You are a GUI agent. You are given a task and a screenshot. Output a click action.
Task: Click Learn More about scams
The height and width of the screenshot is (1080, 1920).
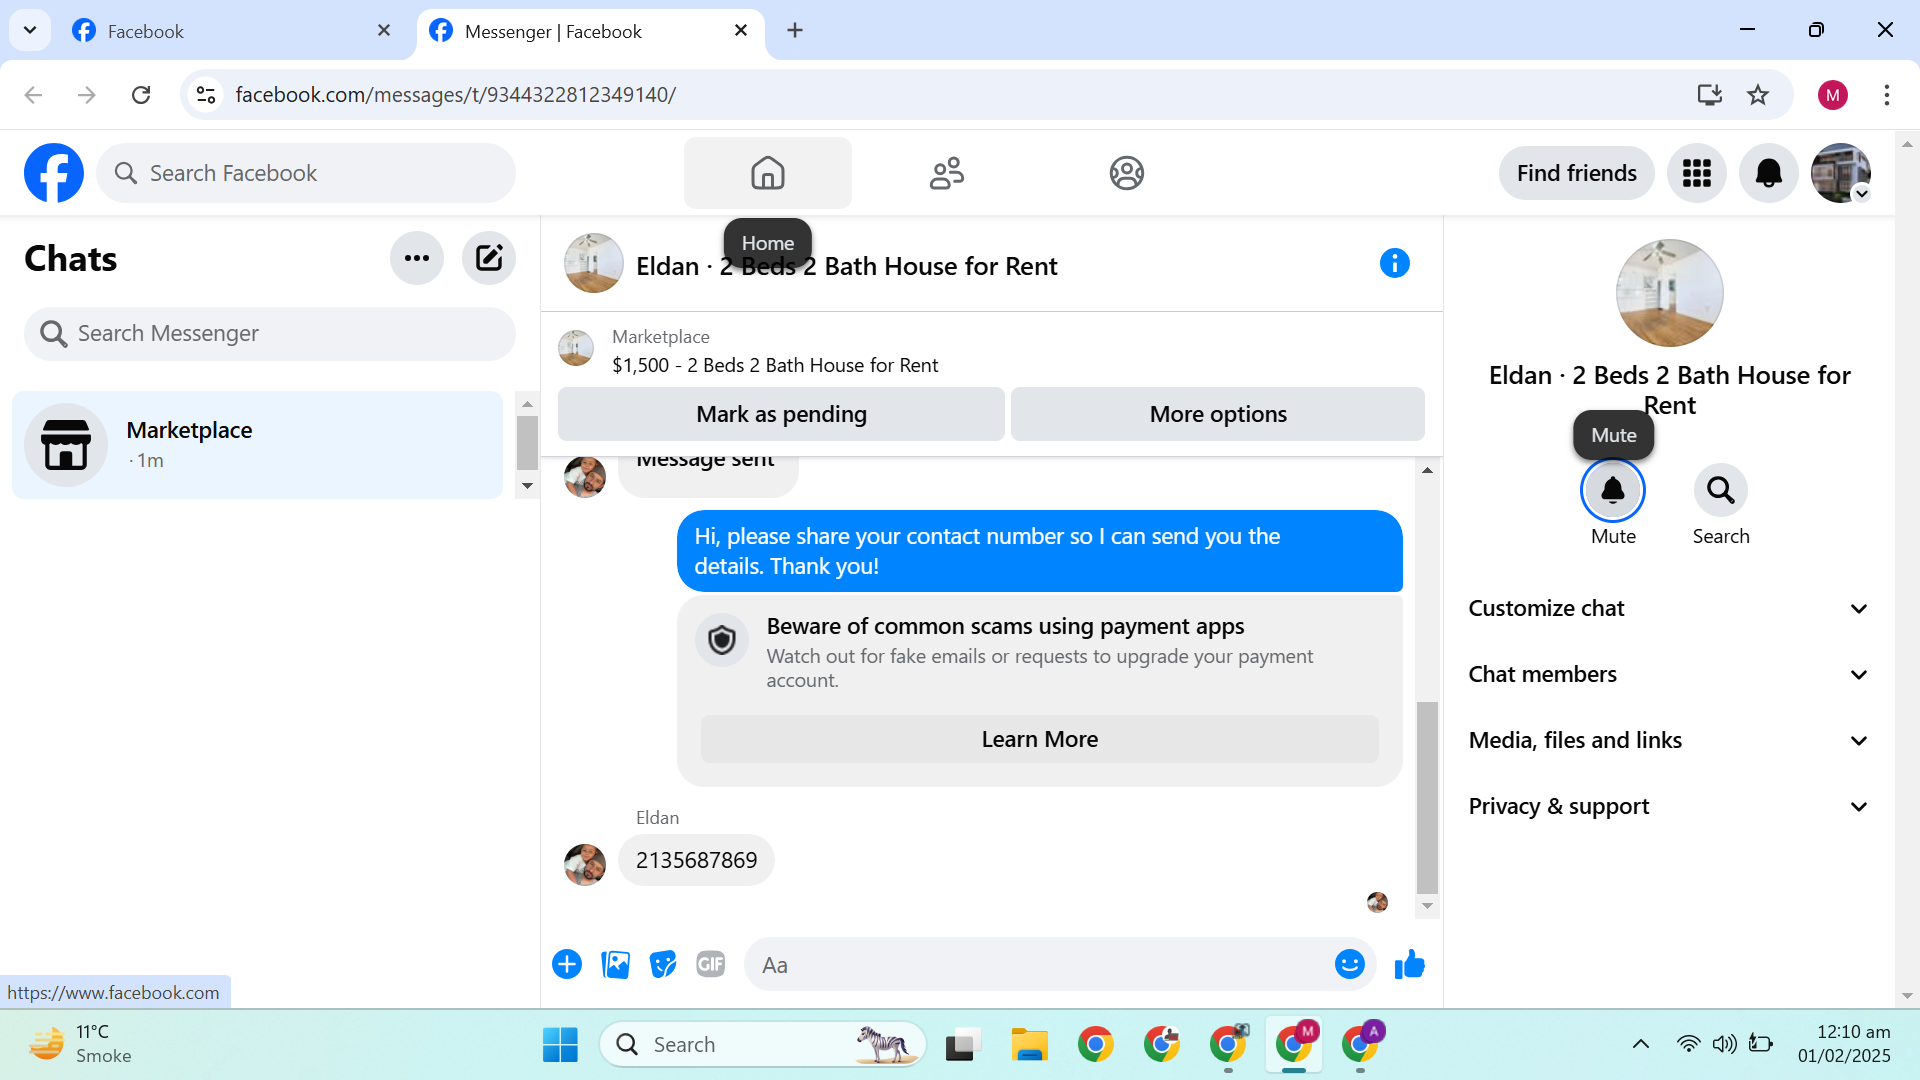(x=1040, y=739)
